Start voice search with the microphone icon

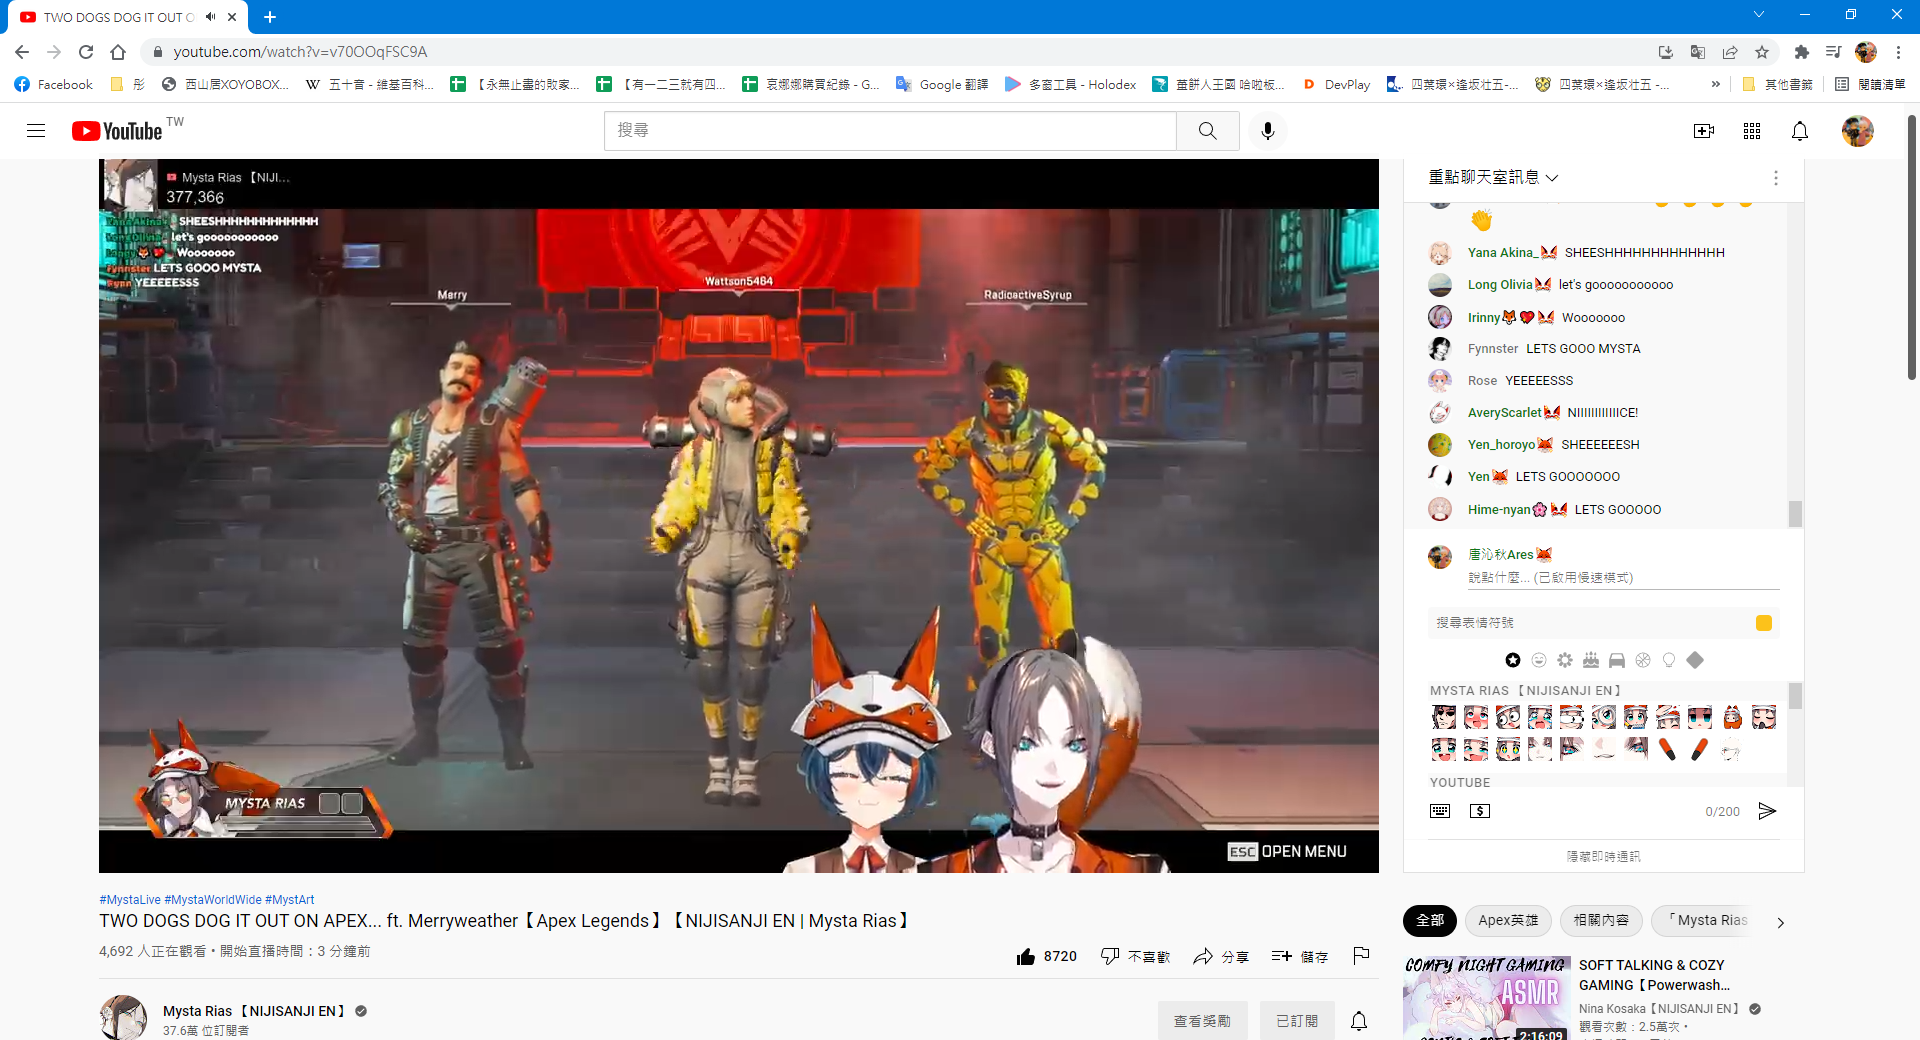pos(1267,131)
